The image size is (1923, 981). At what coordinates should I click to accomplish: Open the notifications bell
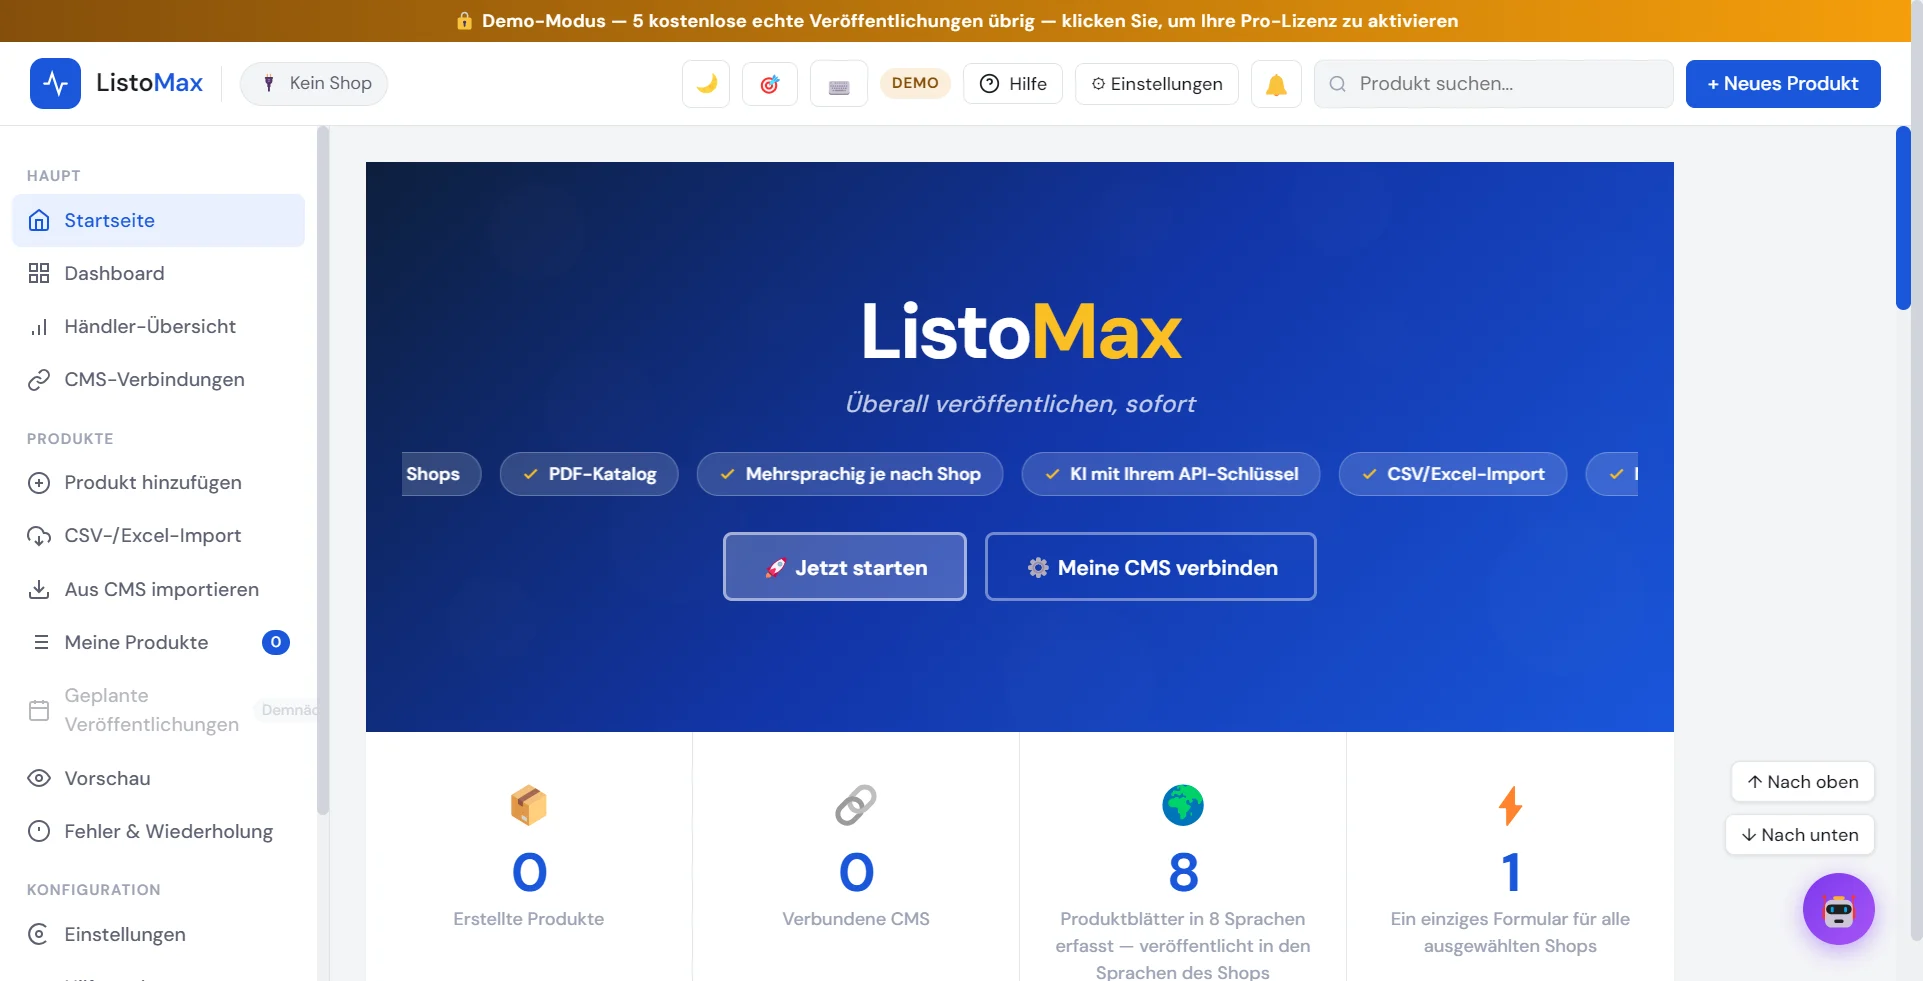tap(1276, 84)
